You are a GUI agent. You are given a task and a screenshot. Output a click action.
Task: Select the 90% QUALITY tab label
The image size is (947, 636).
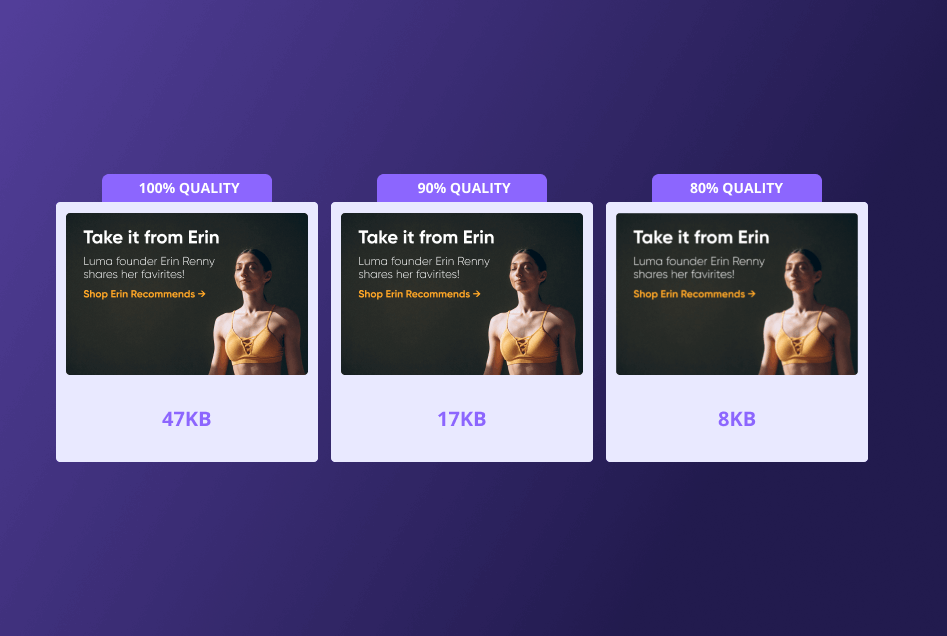462,188
